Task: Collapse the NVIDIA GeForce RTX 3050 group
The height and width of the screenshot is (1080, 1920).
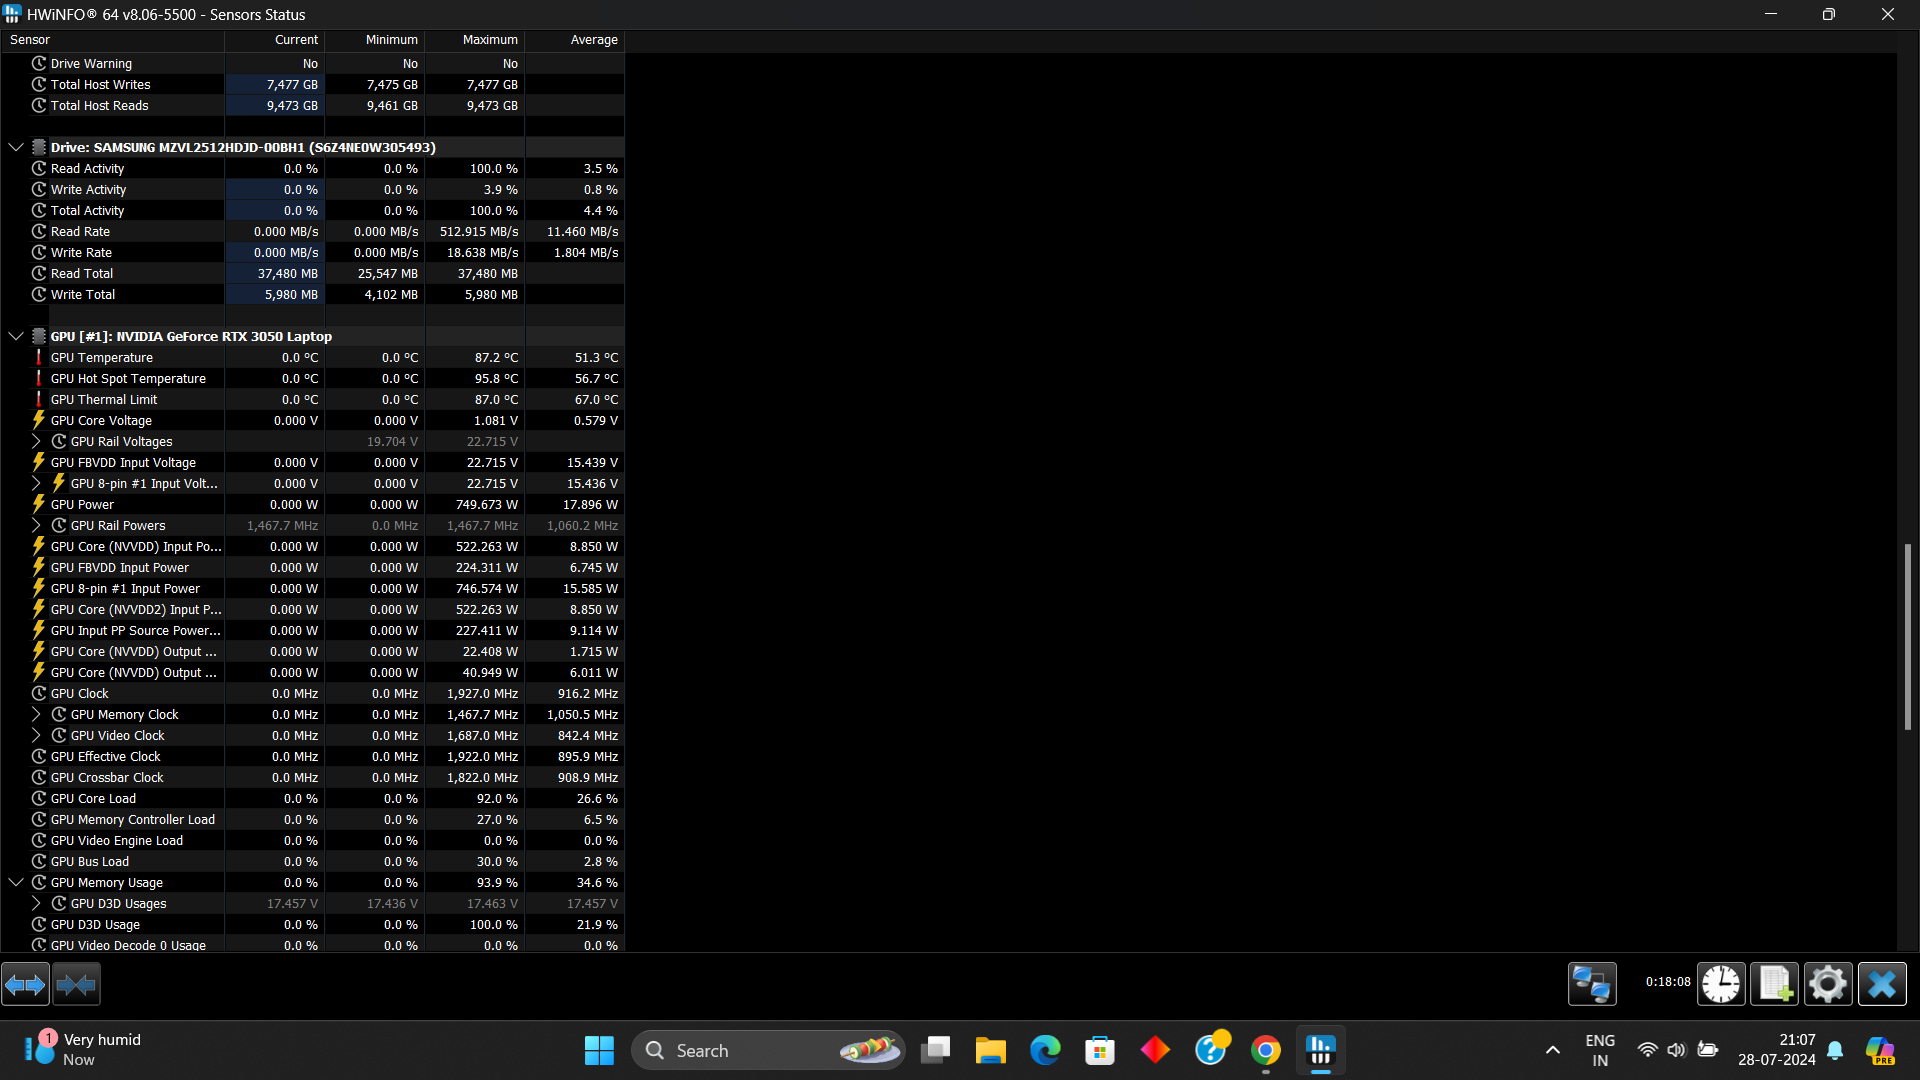Action: point(16,336)
